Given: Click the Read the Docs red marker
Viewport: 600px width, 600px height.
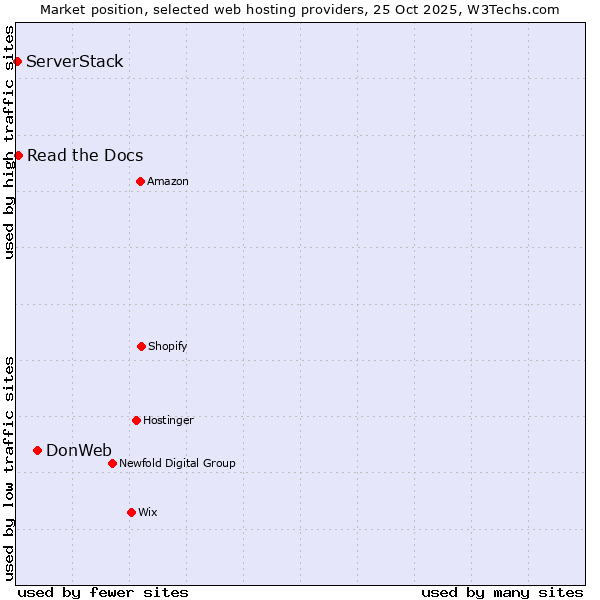Looking at the screenshot, I should click(18, 155).
